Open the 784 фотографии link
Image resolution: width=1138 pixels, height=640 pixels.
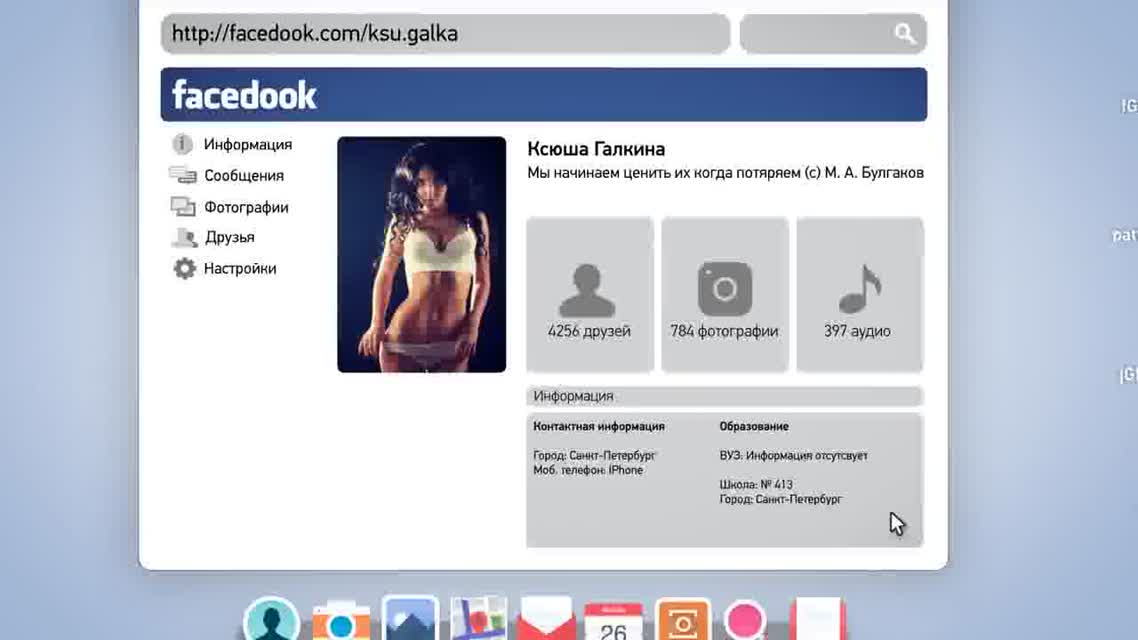pyautogui.click(x=724, y=332)
